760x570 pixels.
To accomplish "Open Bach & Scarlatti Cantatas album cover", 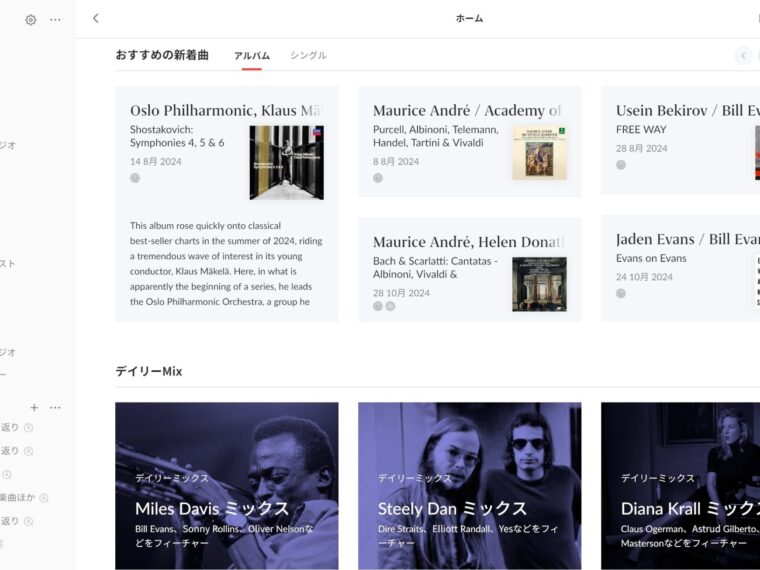I will 539,284.
